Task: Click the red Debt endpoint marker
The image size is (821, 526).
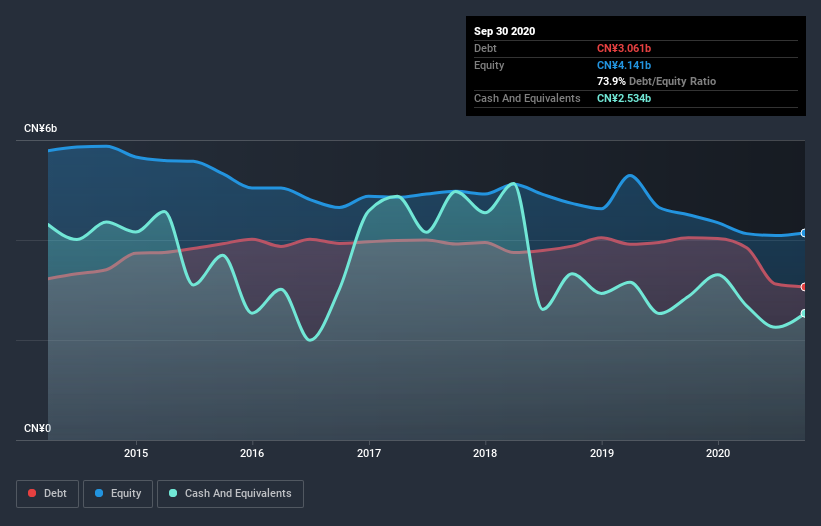Action: (x=804, y=287)
